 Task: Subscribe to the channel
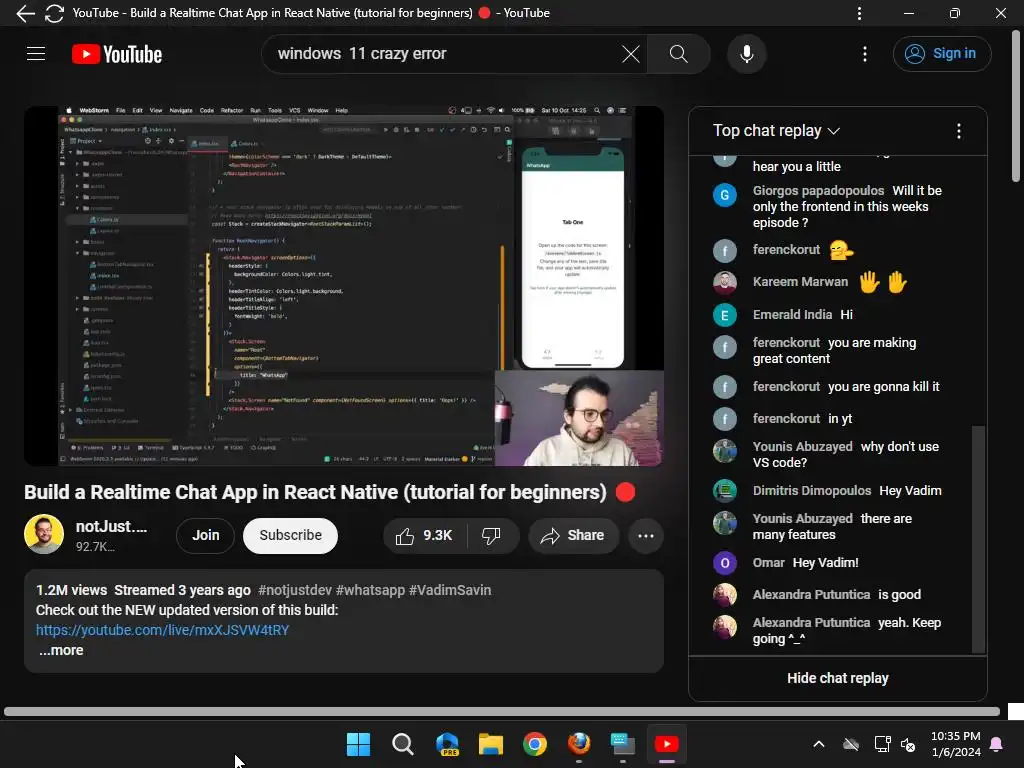coord(290,536)
